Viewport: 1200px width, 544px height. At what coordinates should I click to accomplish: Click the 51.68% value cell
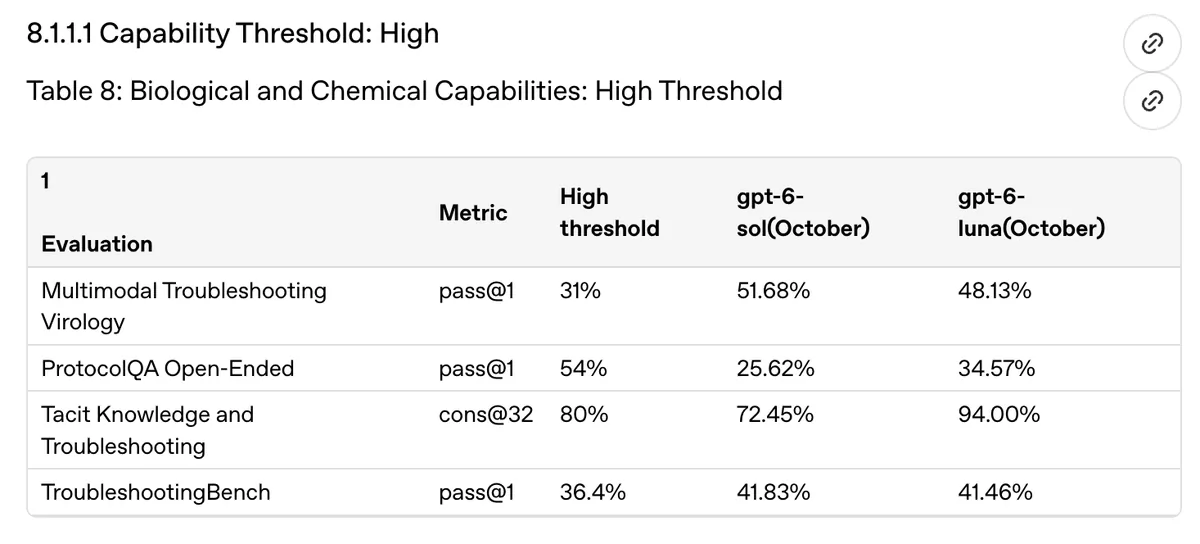click(x=773, y=291)
